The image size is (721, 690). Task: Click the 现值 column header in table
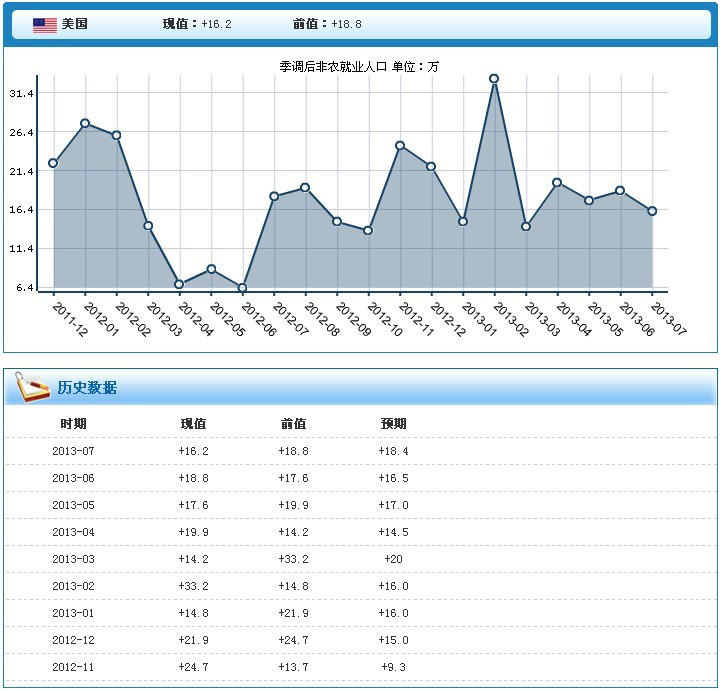click(x=193, y=424)
